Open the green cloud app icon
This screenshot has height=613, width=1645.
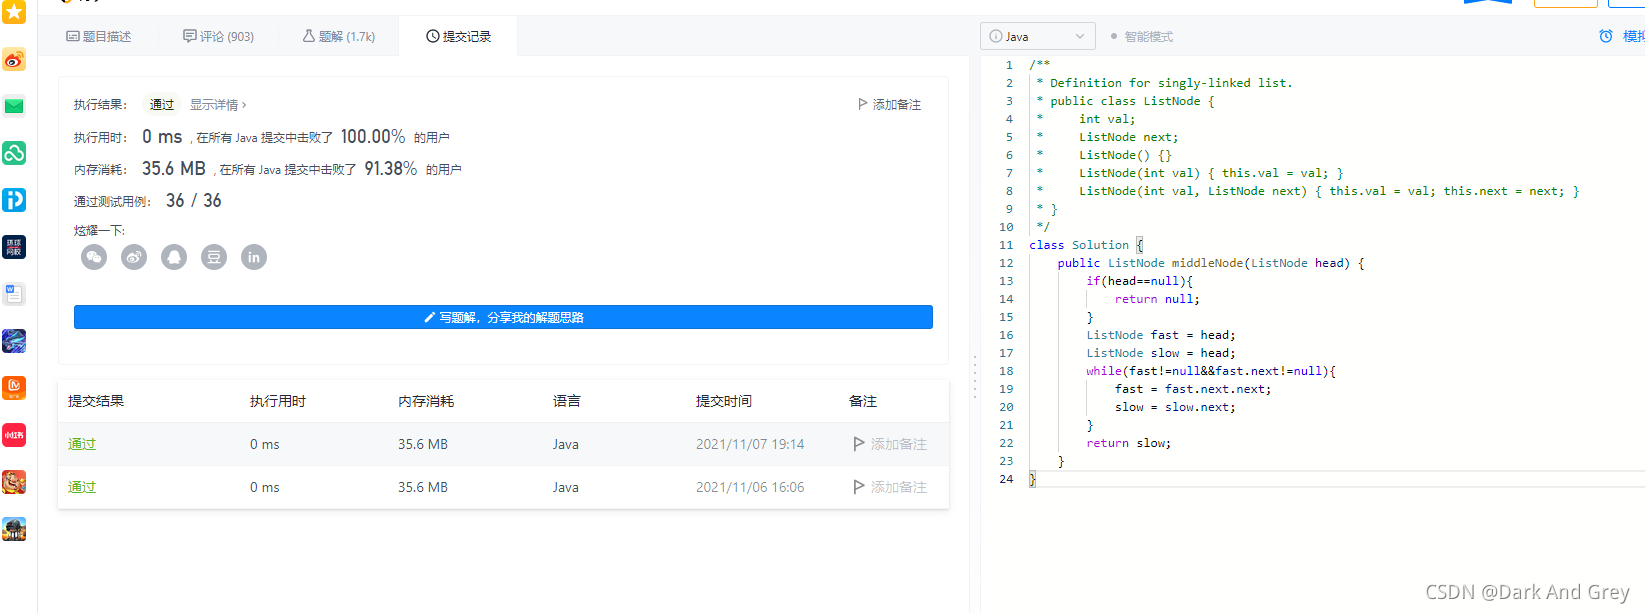pyautogui.click(x=14, y=153)
